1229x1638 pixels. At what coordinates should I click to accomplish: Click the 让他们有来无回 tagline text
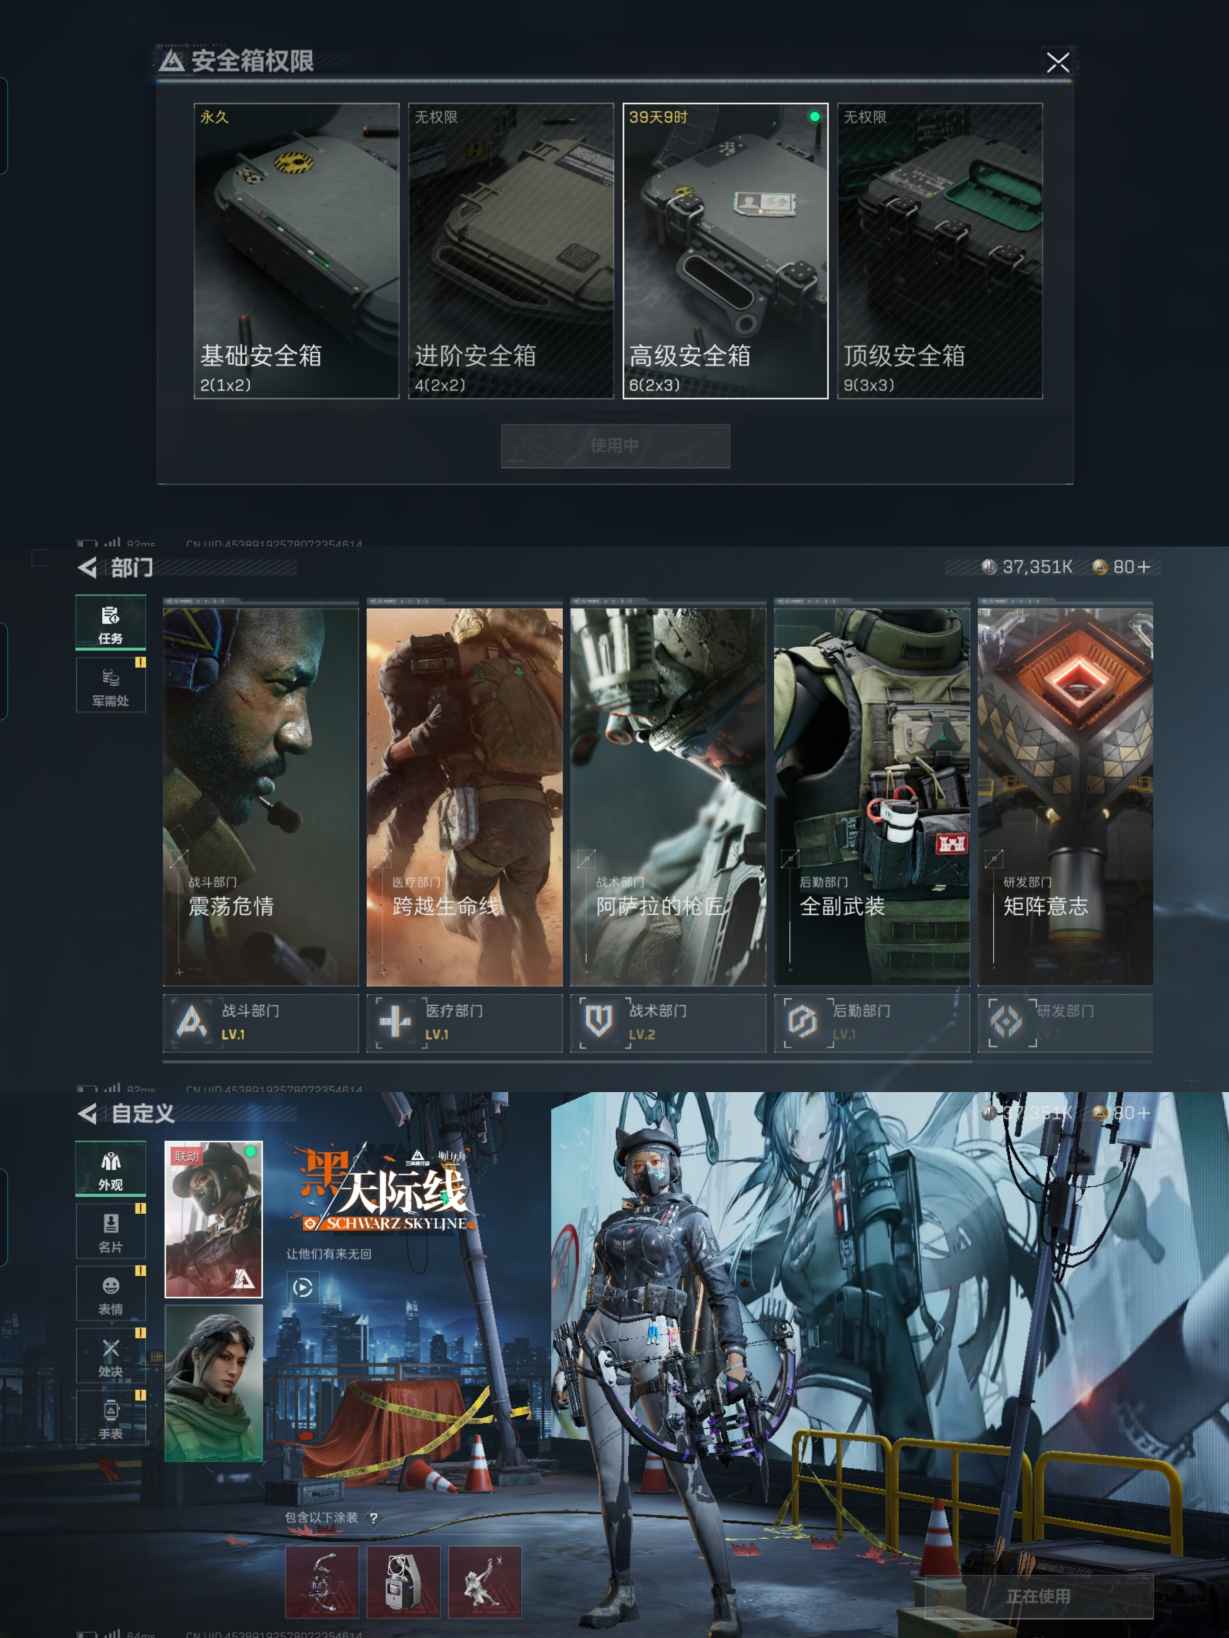click(x=329, y=1254)
